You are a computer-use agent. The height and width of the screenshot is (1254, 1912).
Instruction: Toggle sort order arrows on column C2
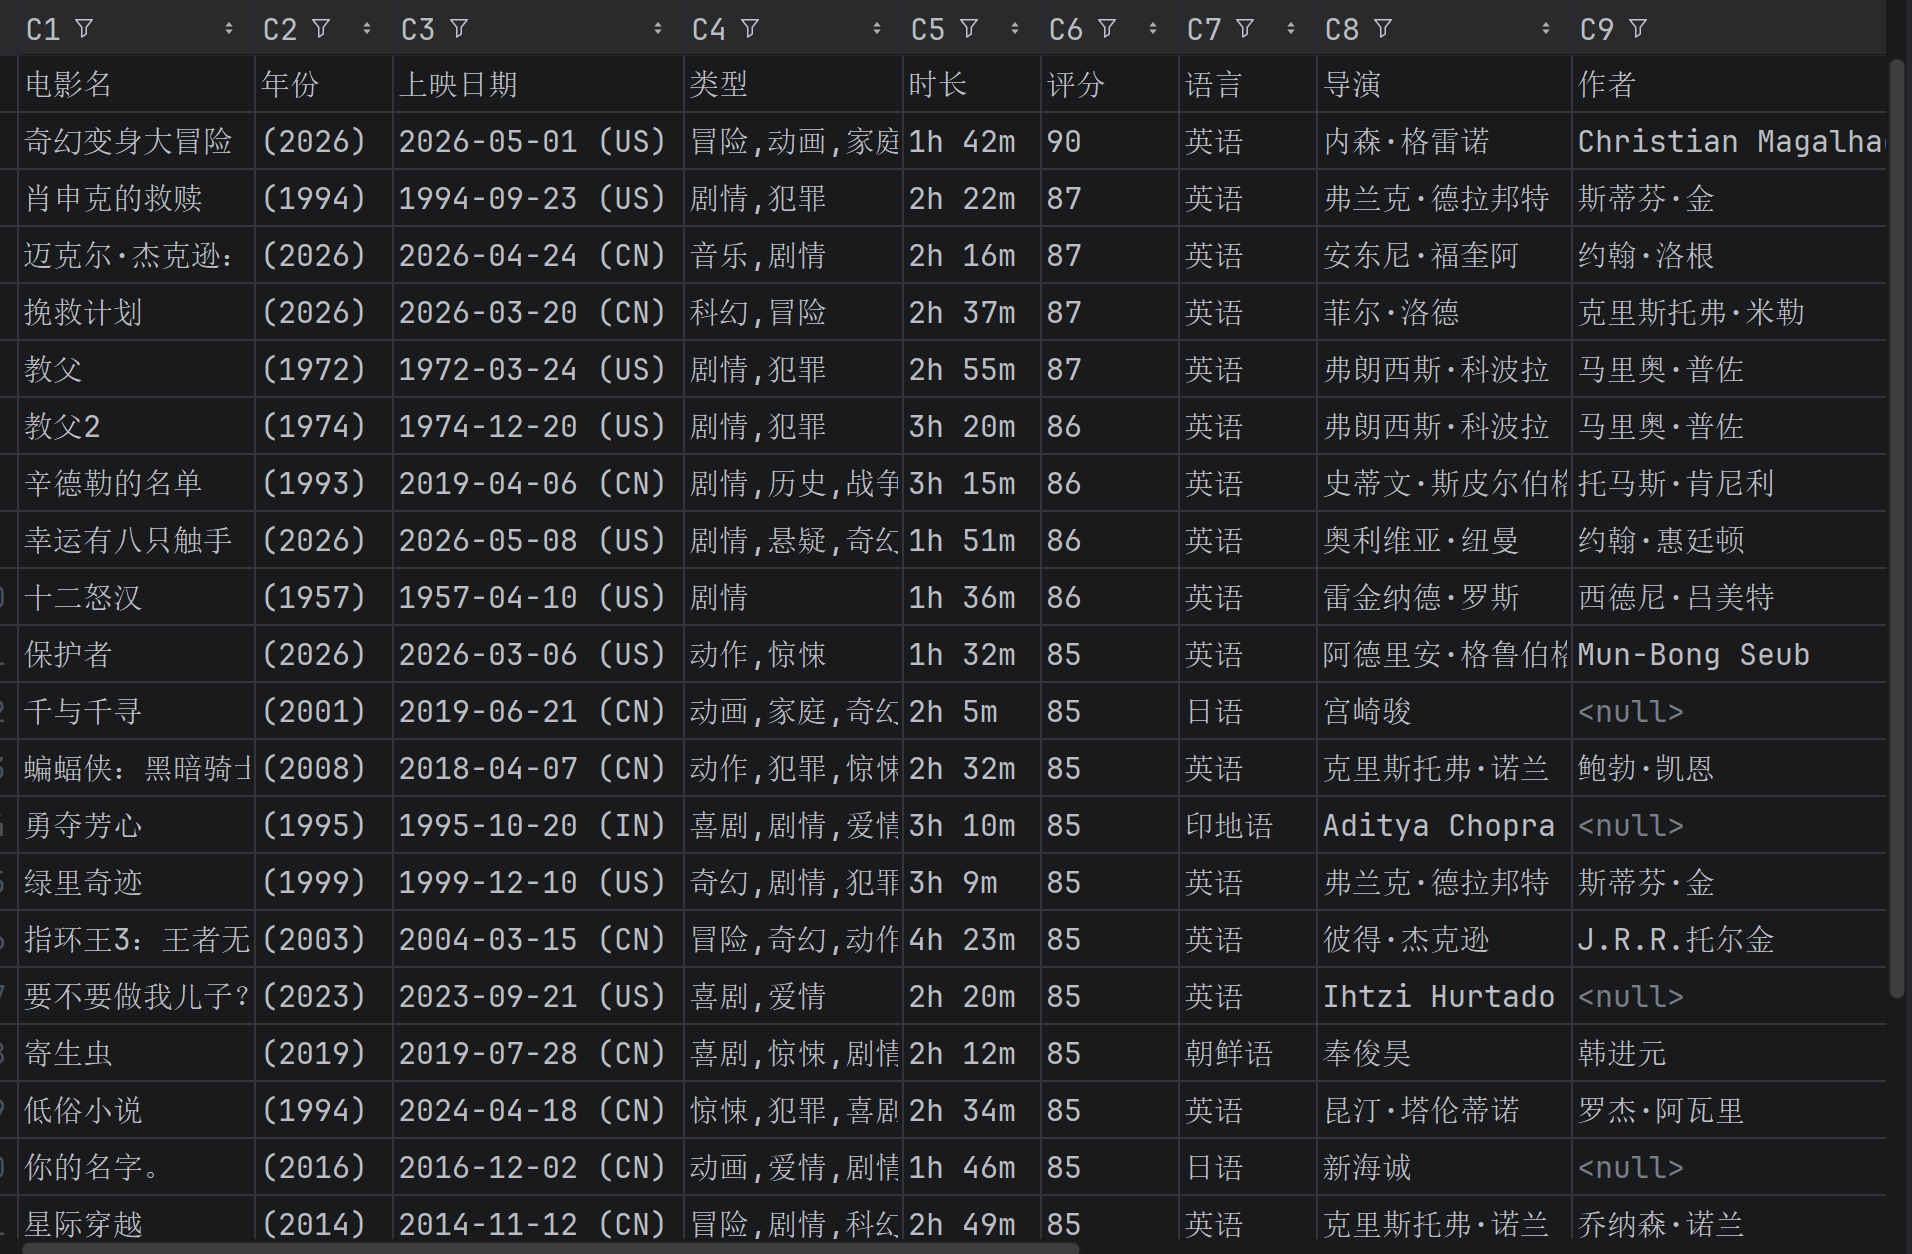367,29
